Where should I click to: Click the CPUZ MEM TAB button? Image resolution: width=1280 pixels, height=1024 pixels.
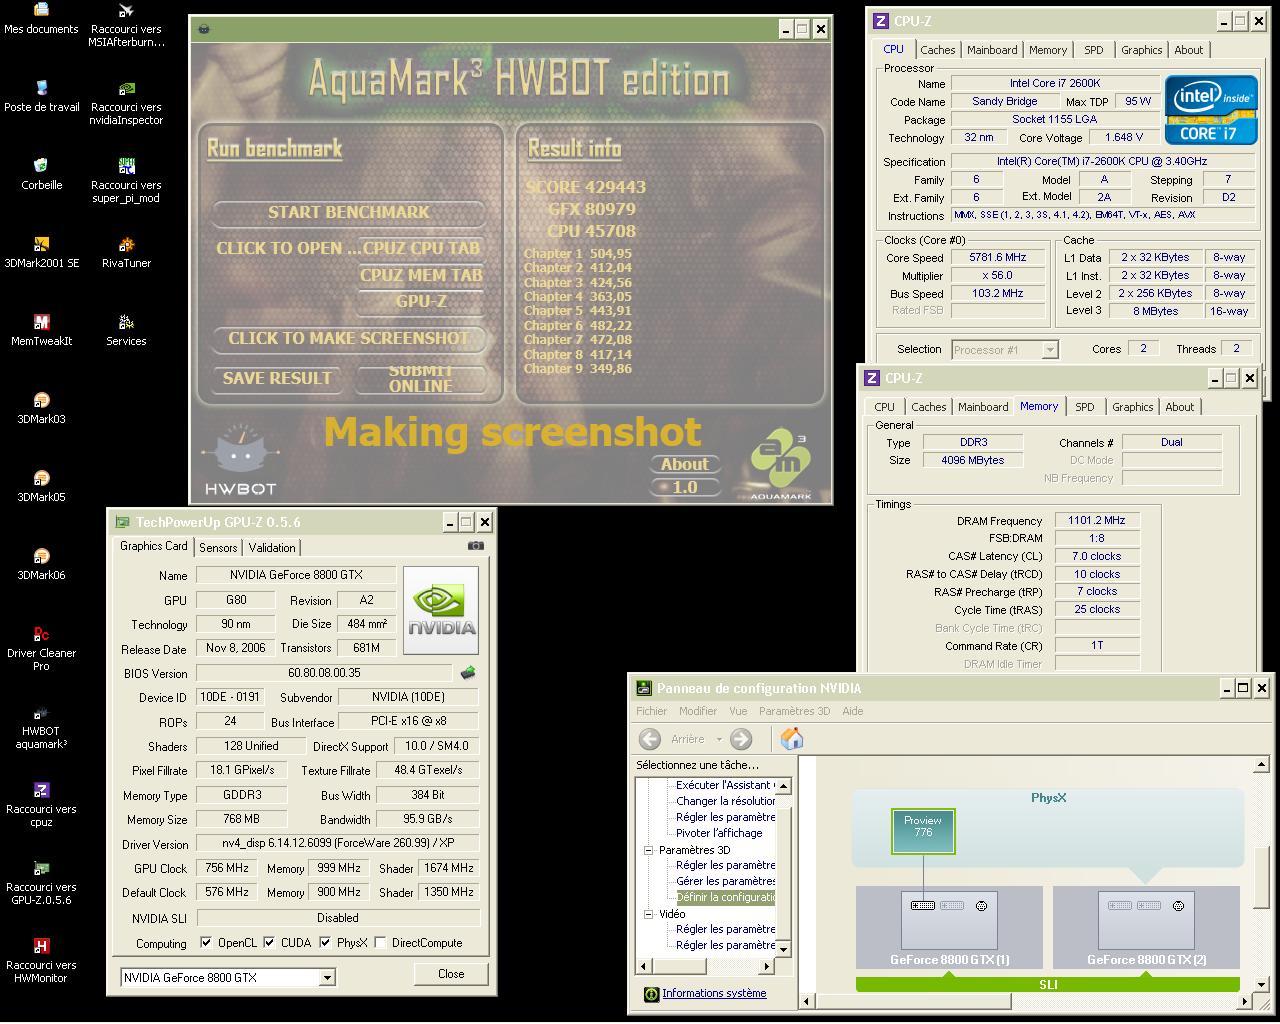(421, 275)
